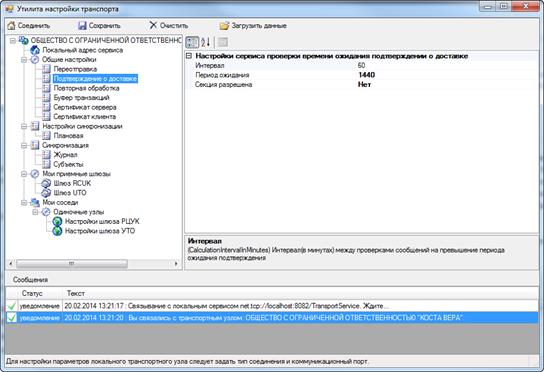Click the Шлюз RCUK gateway icon

pos(46,183)
